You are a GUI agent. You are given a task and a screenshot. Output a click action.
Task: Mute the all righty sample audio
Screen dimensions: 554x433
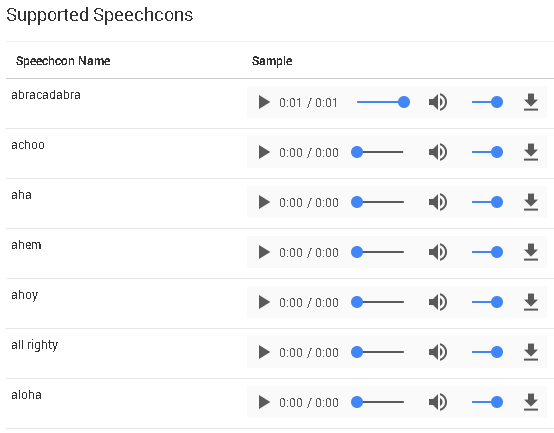coord(438,352)
